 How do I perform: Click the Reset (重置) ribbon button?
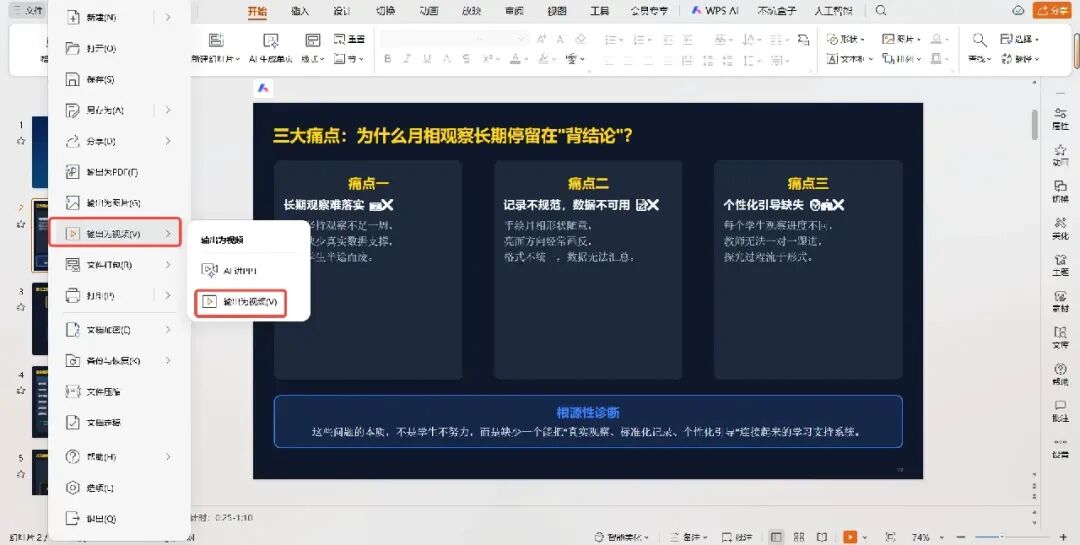349,39
